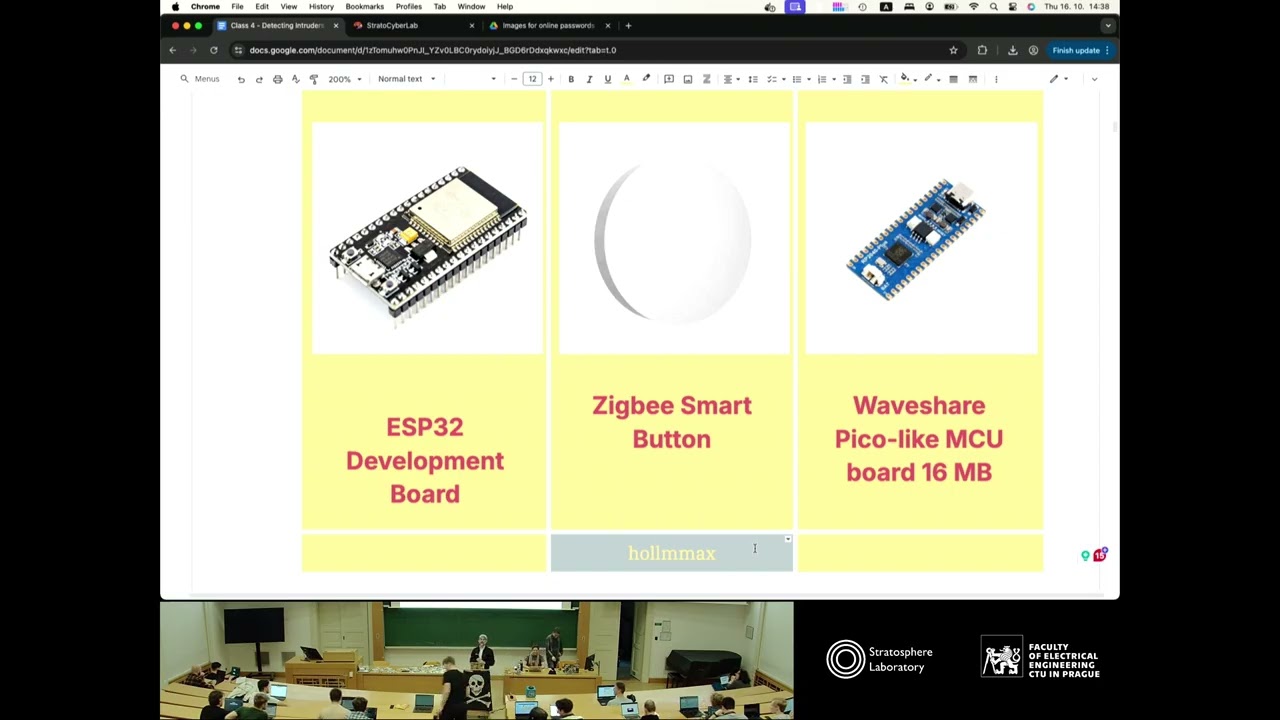Click the address bar URL
This screenshot has height=720, width=1280.
pos(433,50)
